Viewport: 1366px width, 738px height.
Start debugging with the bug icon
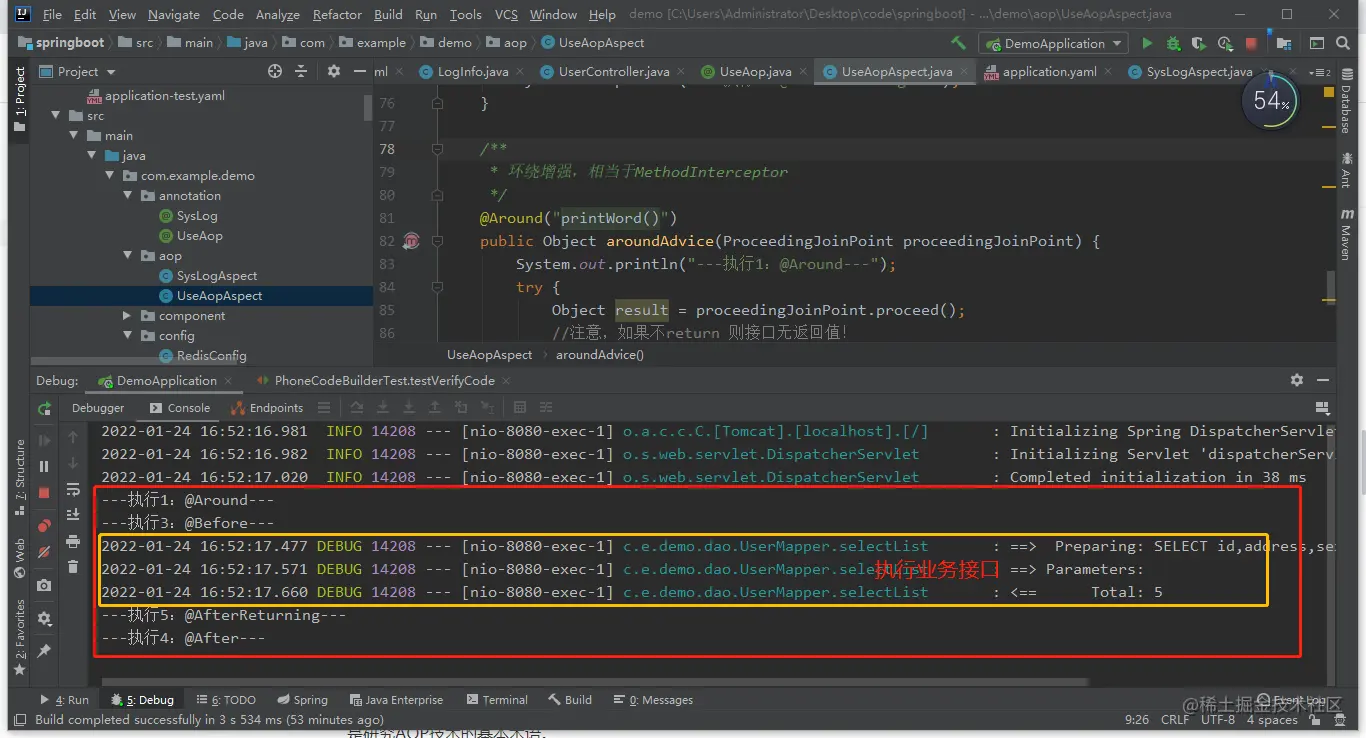[1173, 43]
